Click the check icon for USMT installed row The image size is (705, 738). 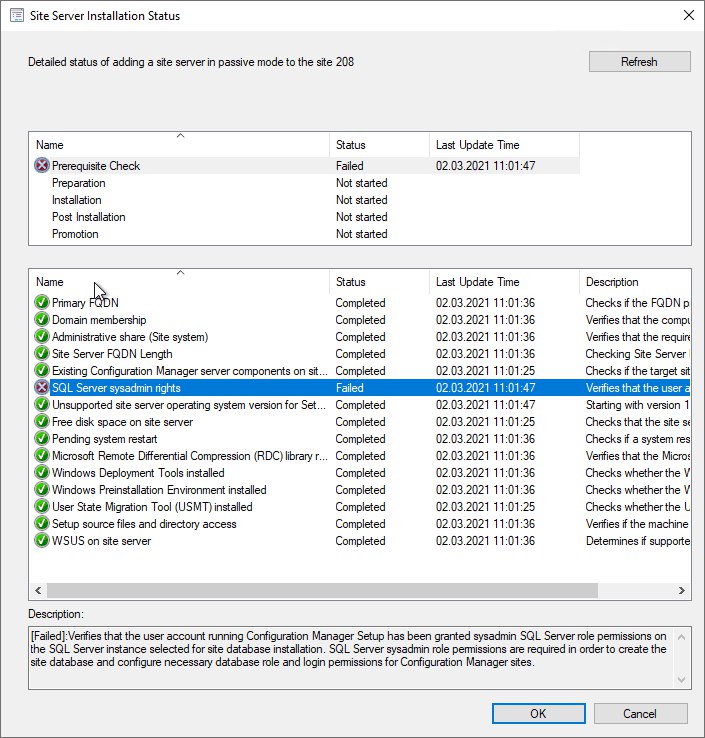(42, 506)
